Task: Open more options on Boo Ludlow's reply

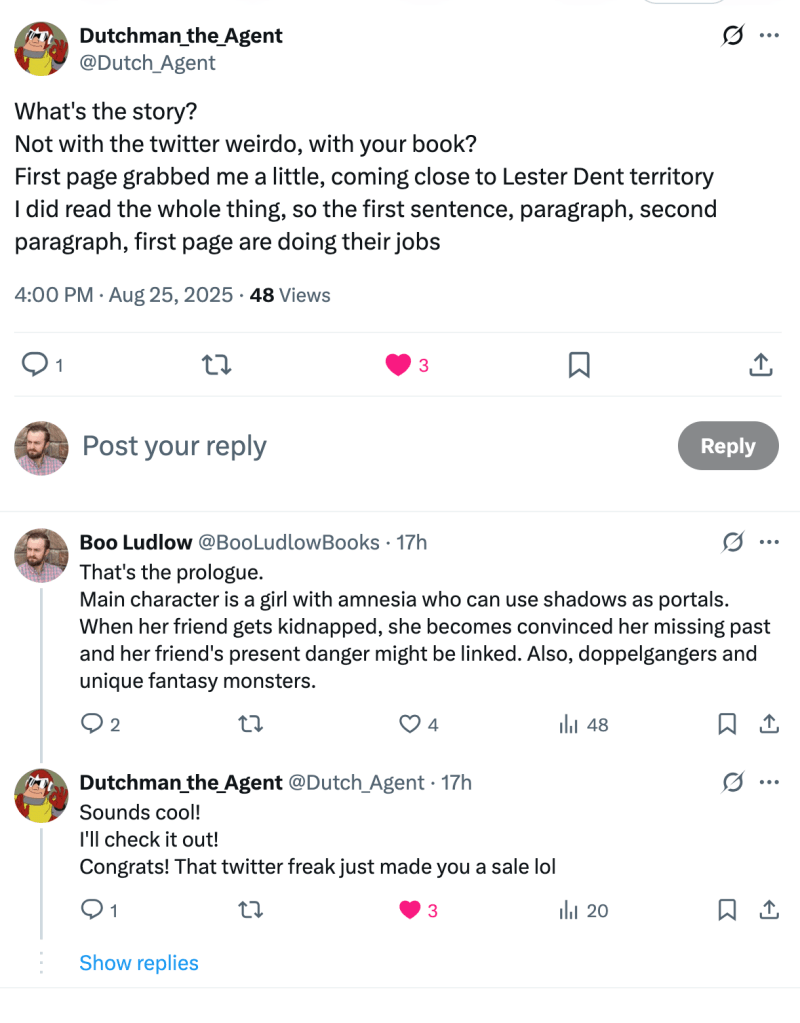Action: point(769,542)
